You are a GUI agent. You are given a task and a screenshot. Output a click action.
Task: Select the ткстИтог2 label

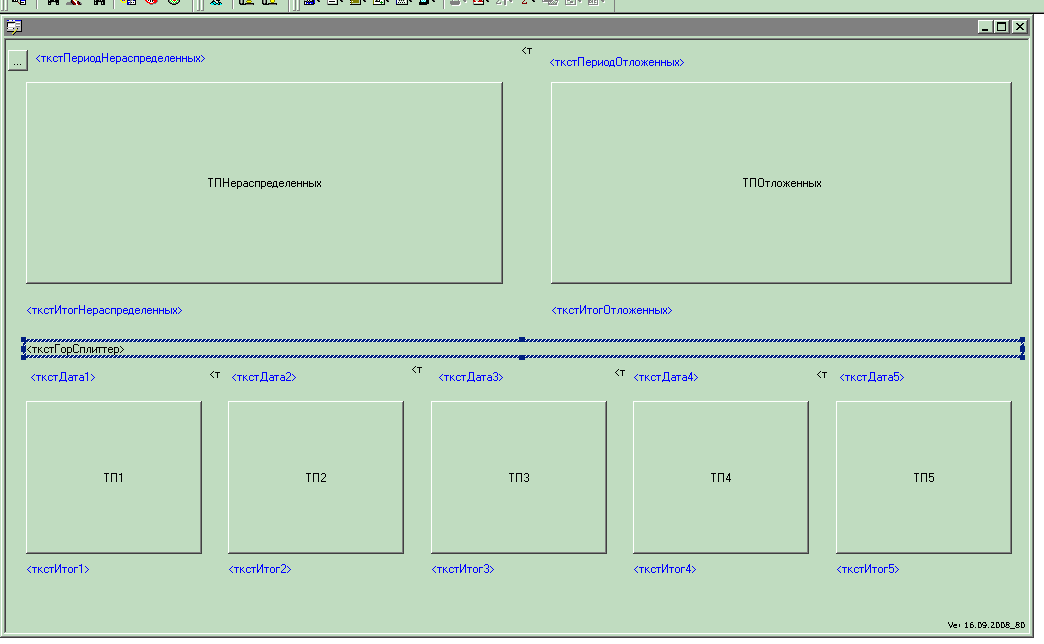(260, 570)
